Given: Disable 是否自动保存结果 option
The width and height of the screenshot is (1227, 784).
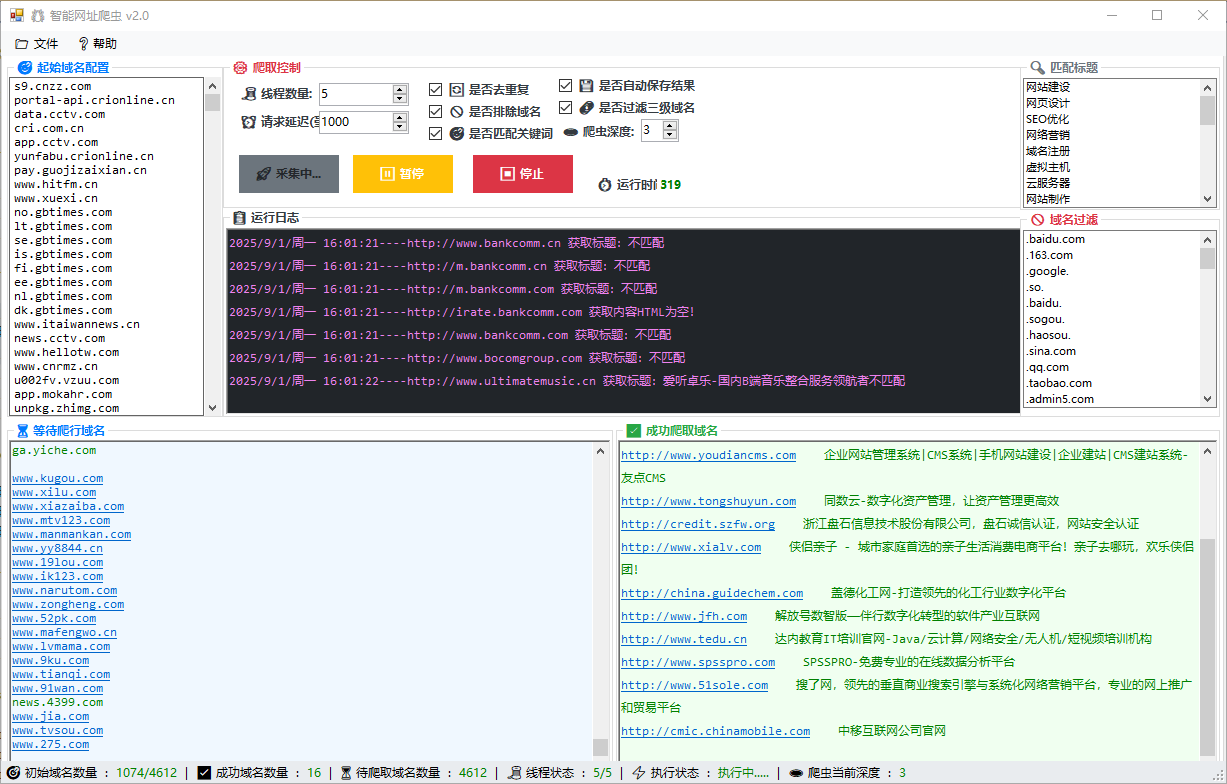Looking at the screenshot, I should (566, 85).
